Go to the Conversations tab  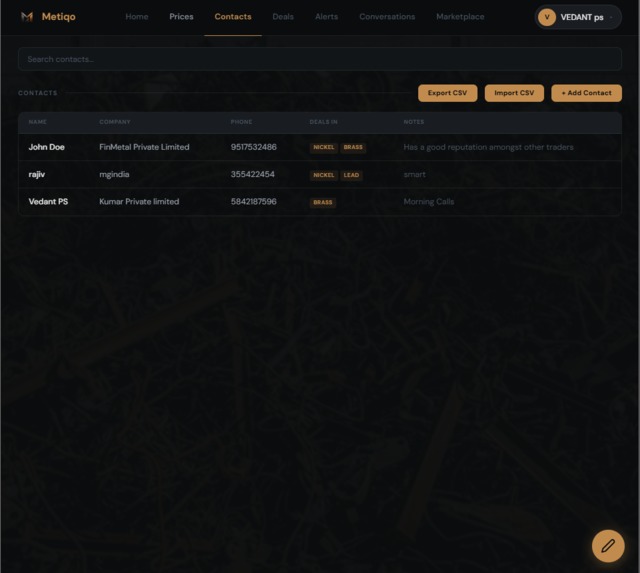tap(387, 17)
